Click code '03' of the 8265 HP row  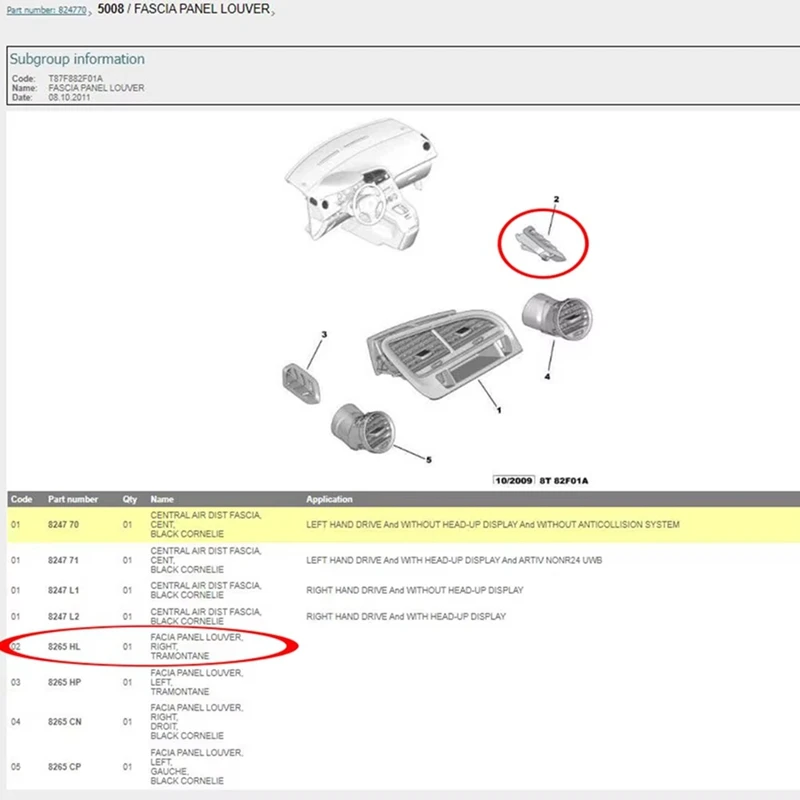click(x=16, y=682)
